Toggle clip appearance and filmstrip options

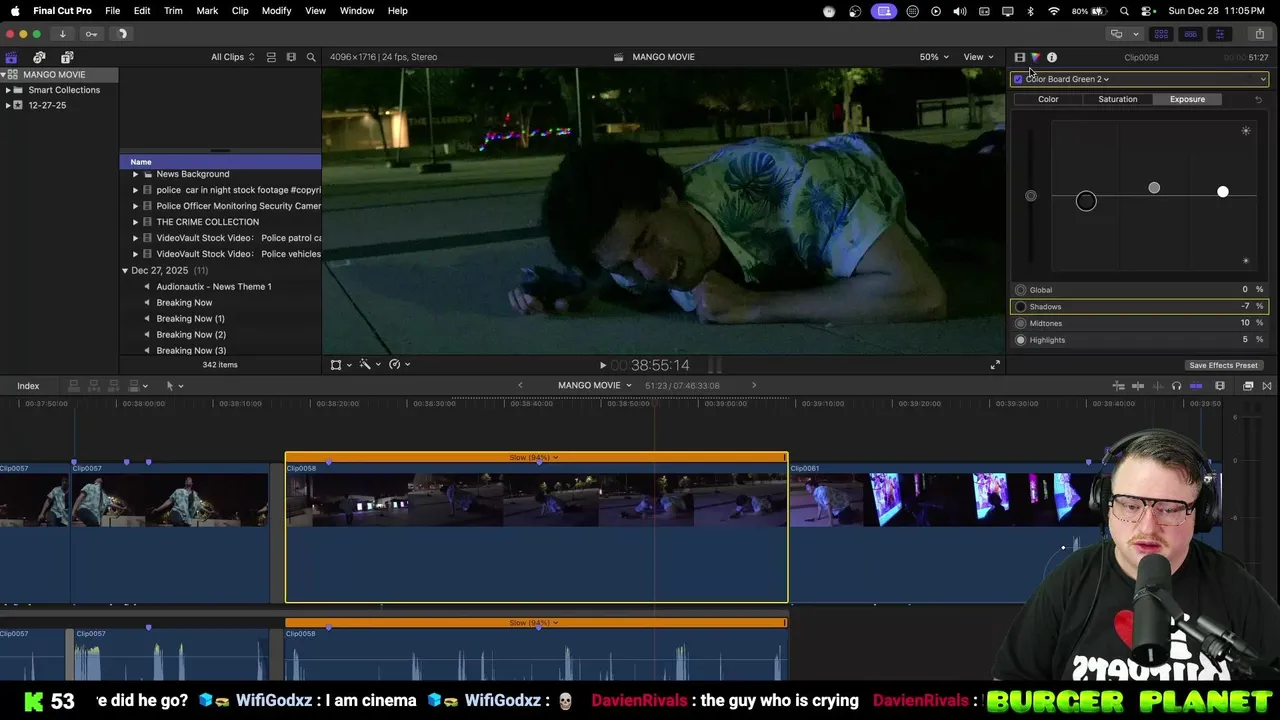point(291,57)
